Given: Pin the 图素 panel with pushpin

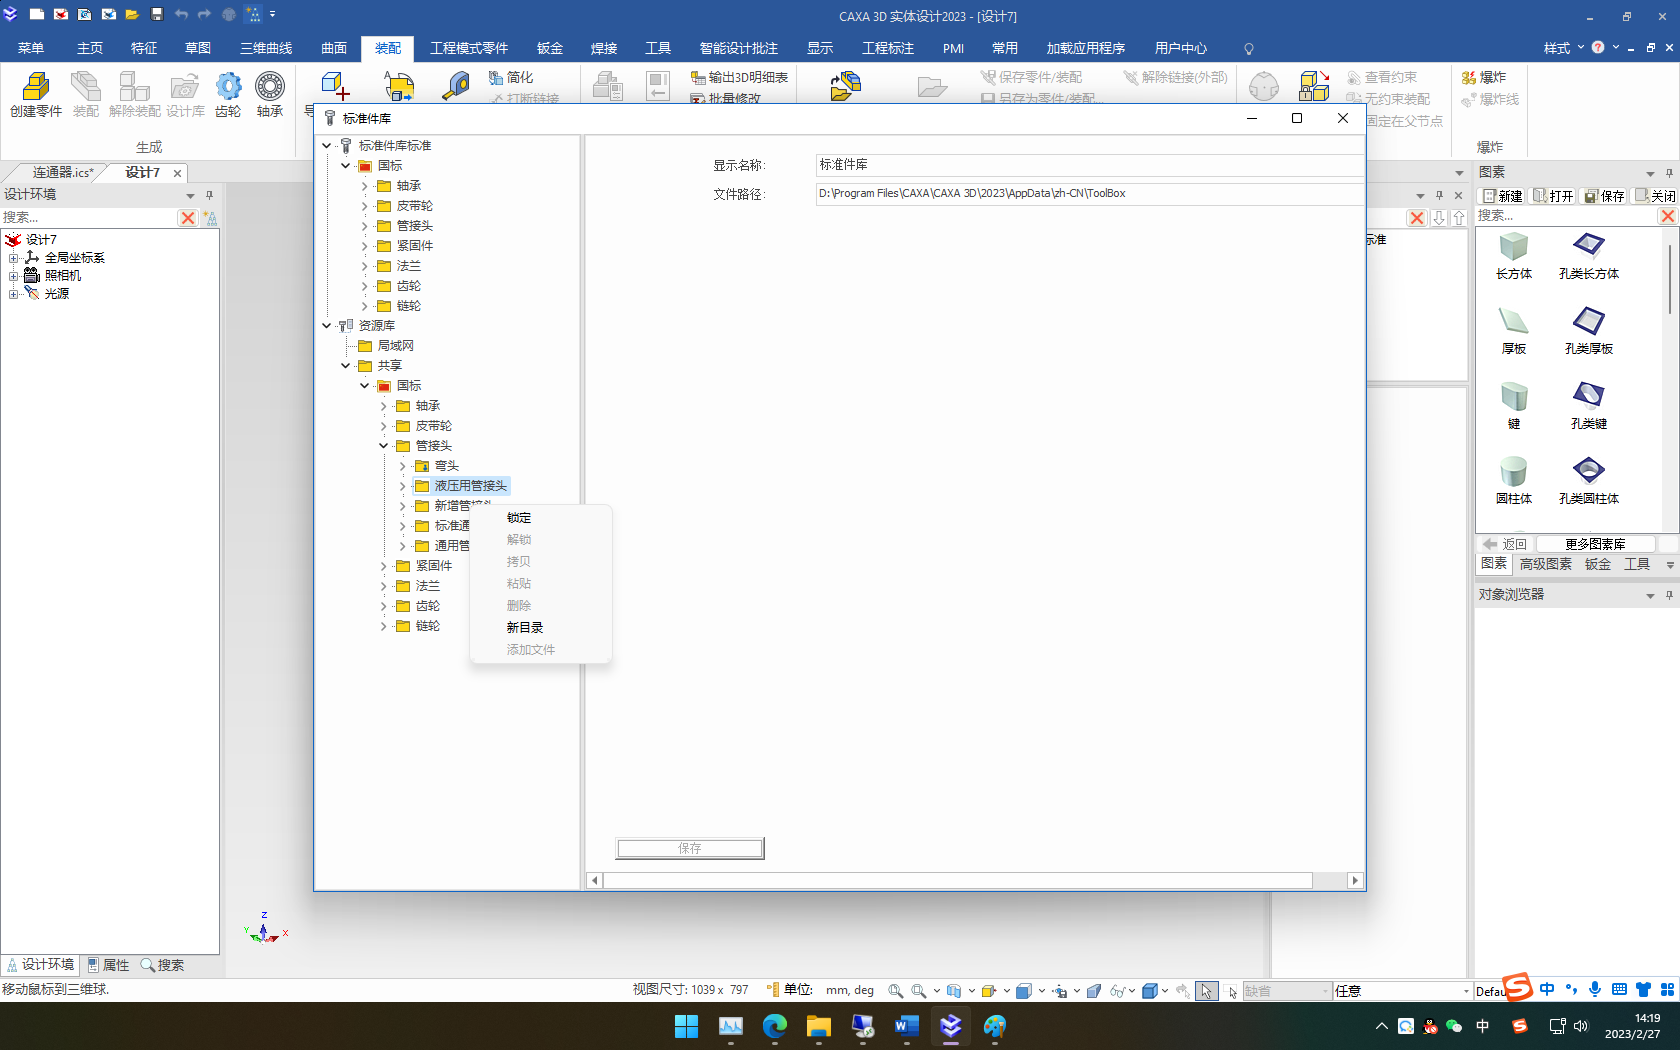Looking at the screenshot, I should (x=1669, y=173).
